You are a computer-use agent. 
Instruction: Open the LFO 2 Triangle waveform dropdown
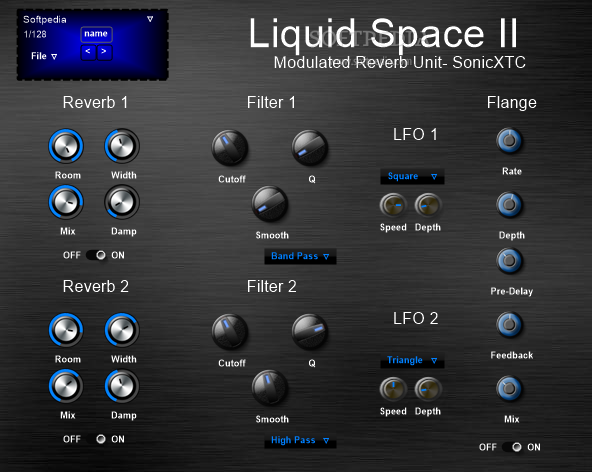click(412, 360)
